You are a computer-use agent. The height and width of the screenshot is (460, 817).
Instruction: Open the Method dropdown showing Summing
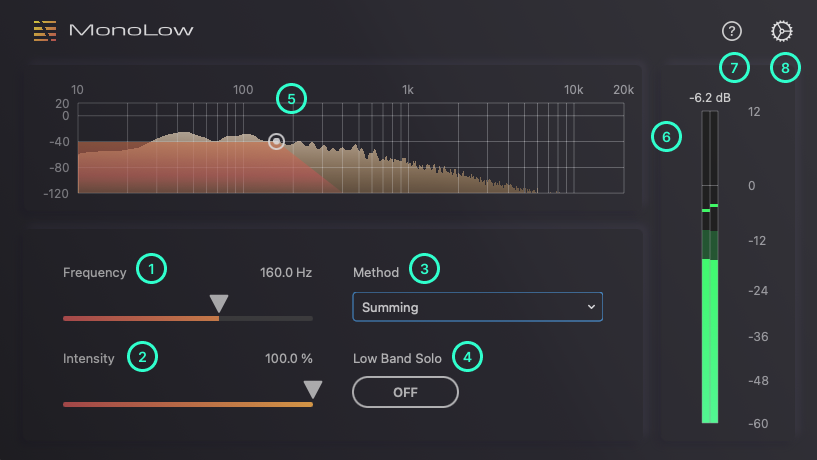click(477, 307)
